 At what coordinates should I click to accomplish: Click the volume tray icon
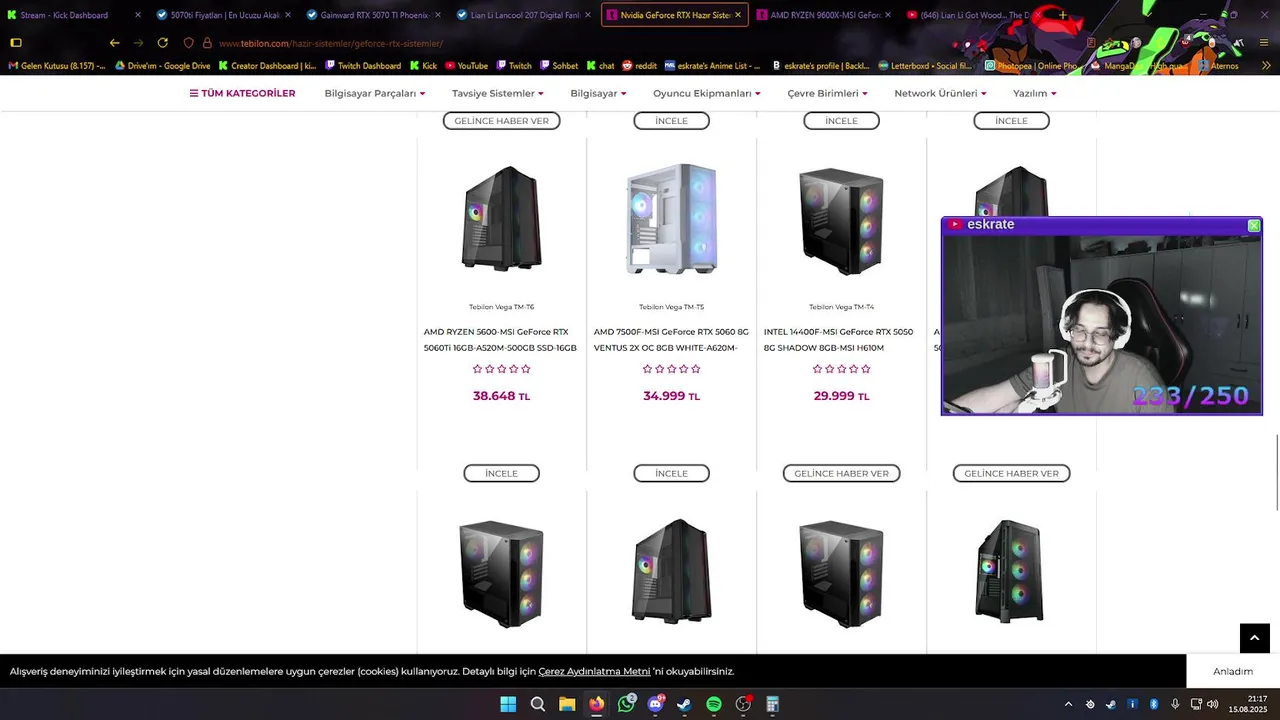click(x=1212, y=704)
